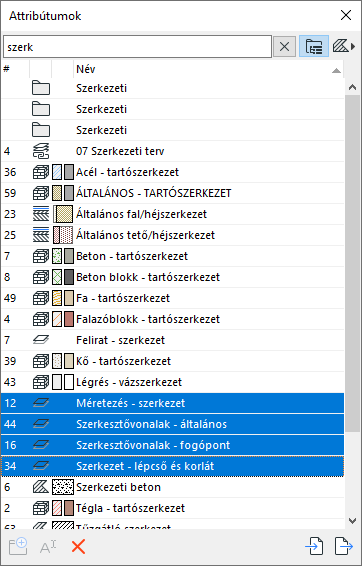Click the building material icon of 'Légrés - vázszerkezet'
Image resolution: width=362 pixels, height=566 pixels.
40,382
